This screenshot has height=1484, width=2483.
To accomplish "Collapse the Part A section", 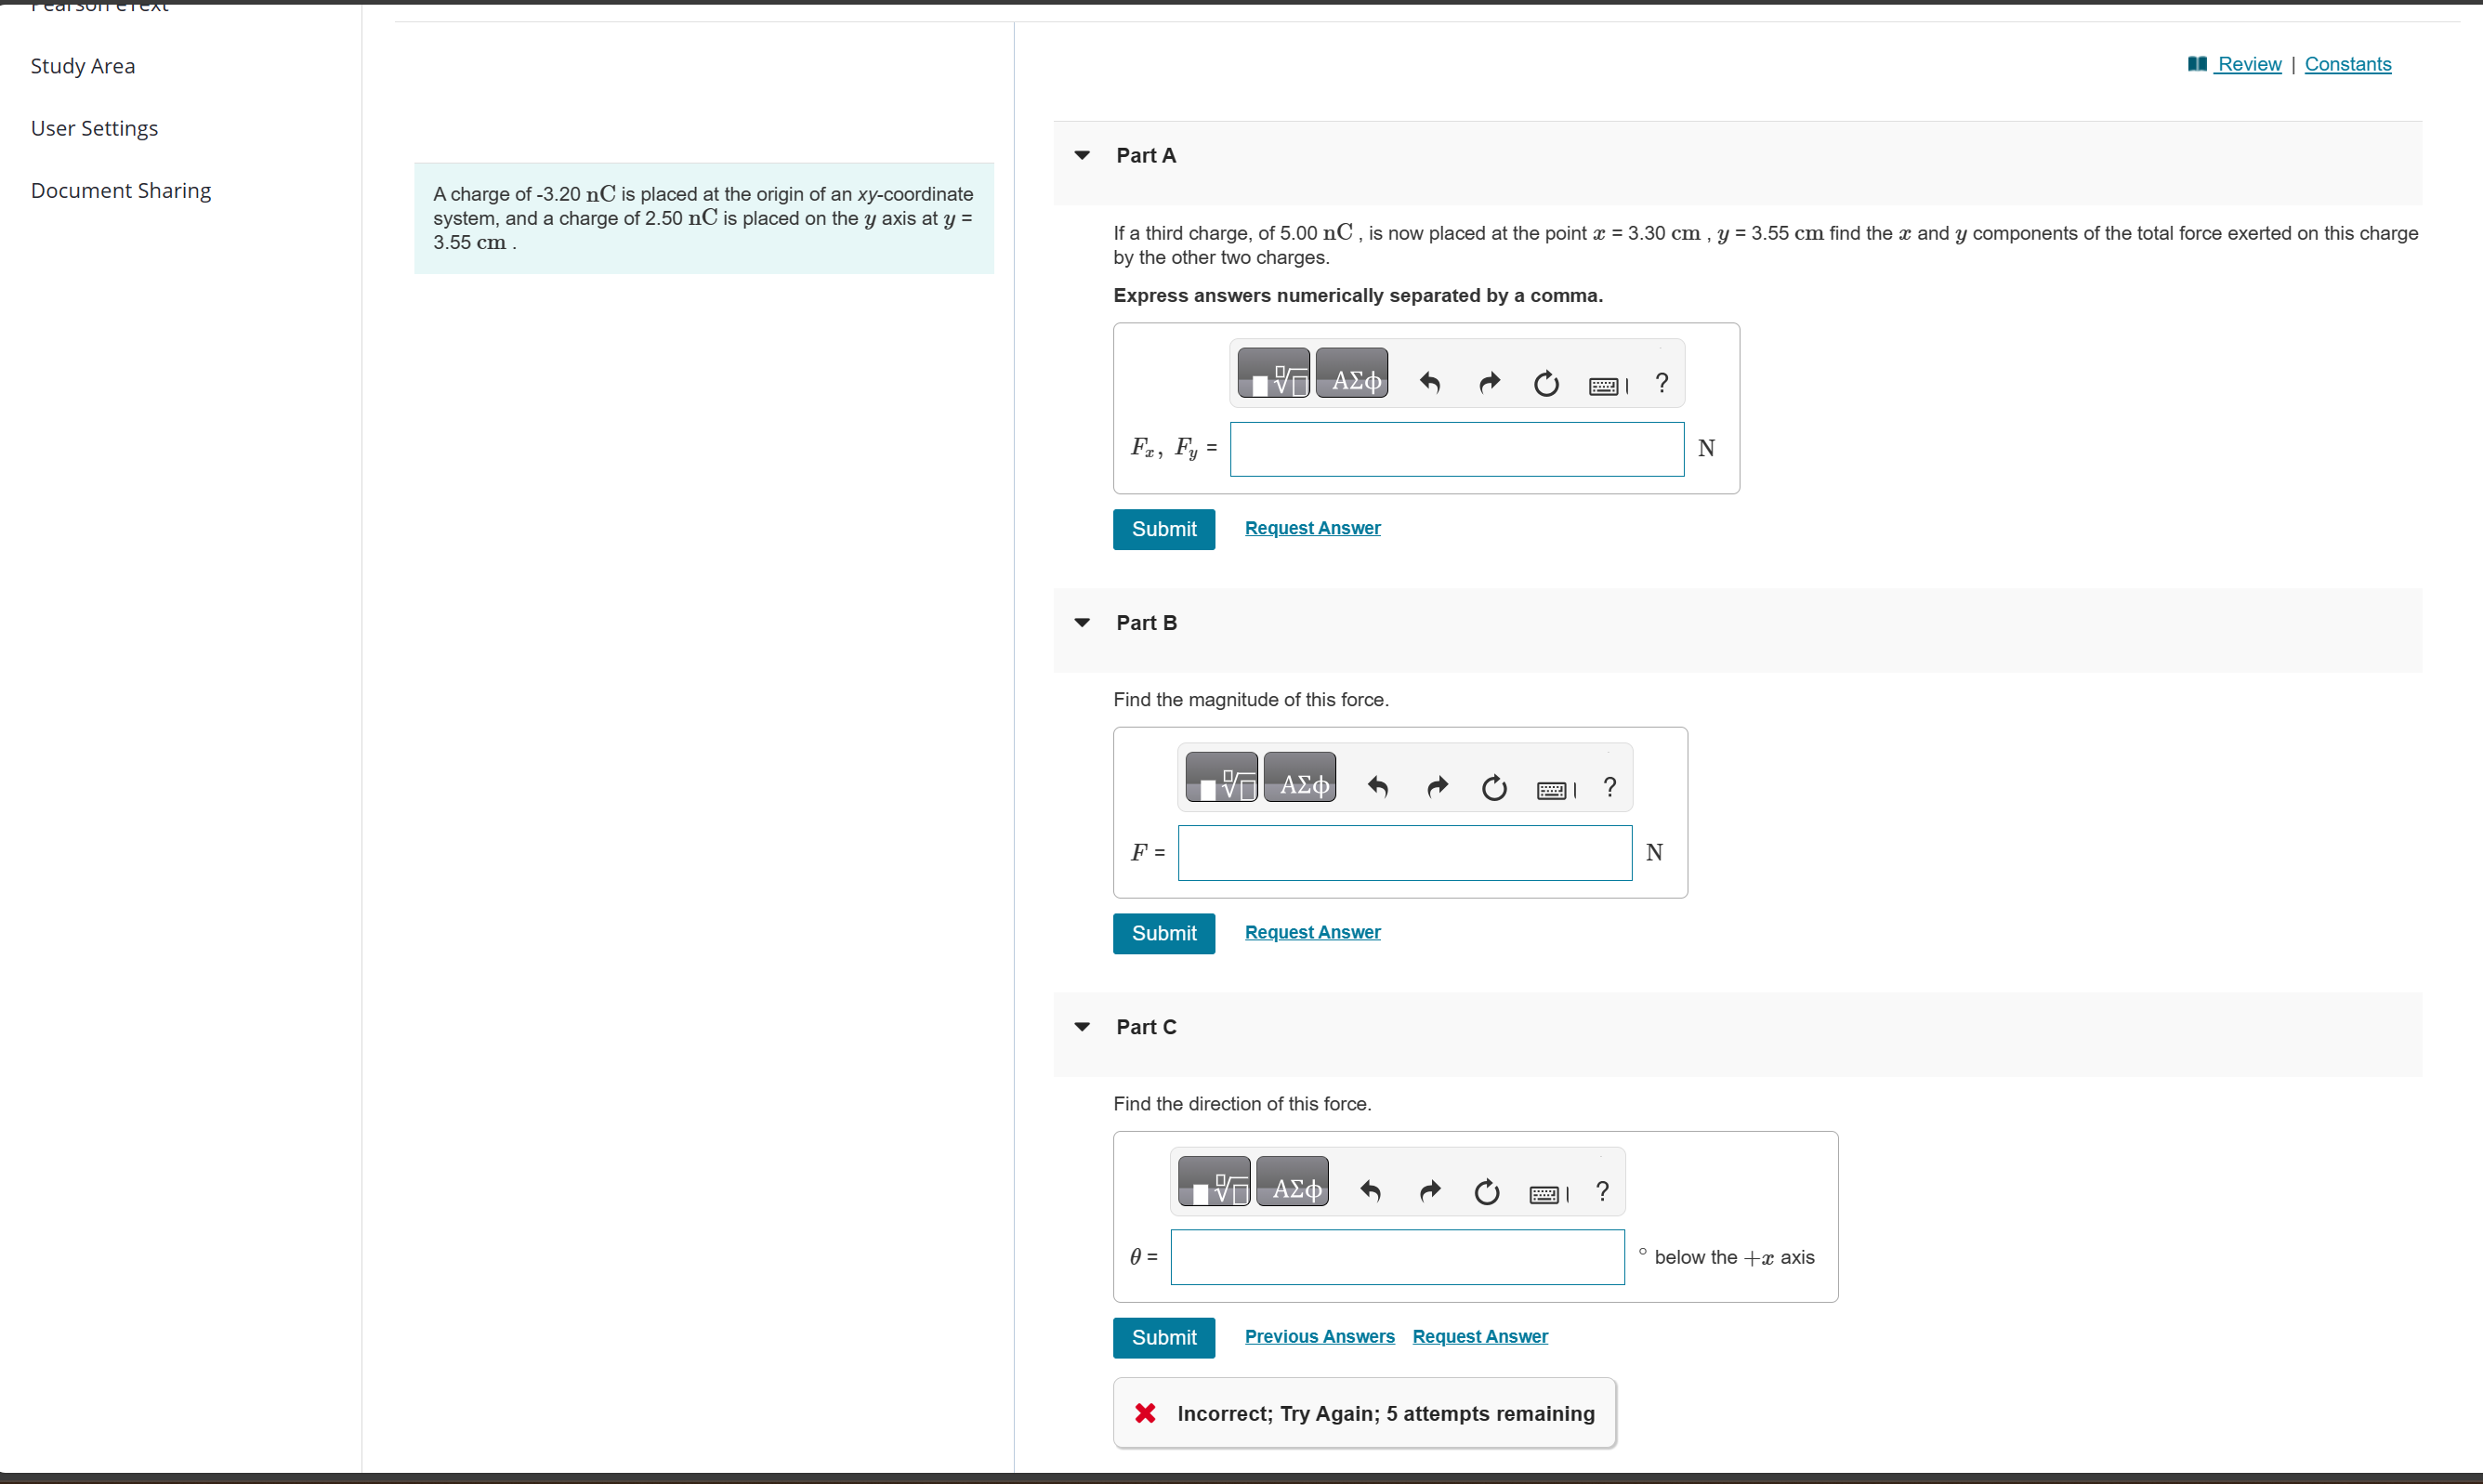I will point(1082,155).
